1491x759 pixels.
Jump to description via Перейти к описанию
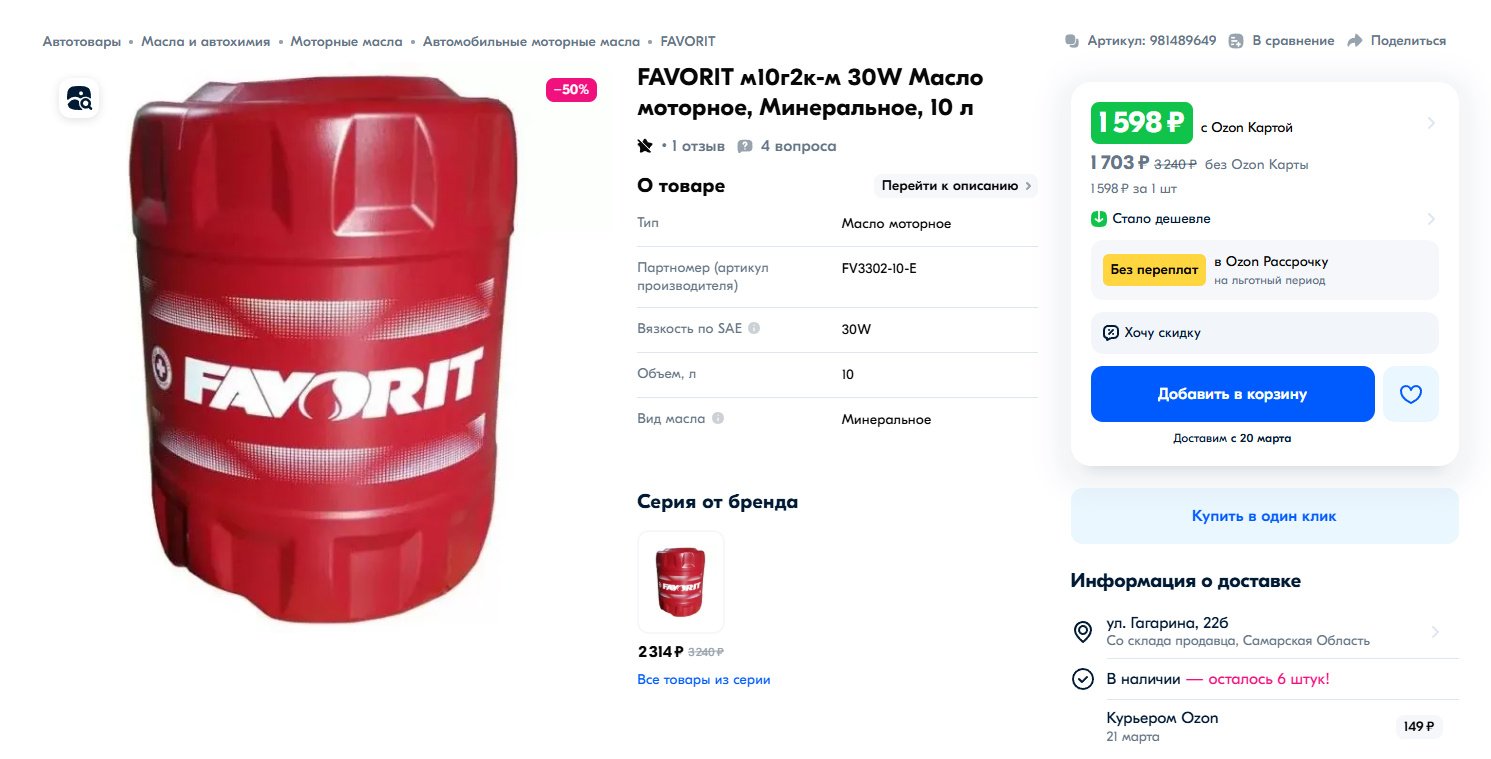956,186
